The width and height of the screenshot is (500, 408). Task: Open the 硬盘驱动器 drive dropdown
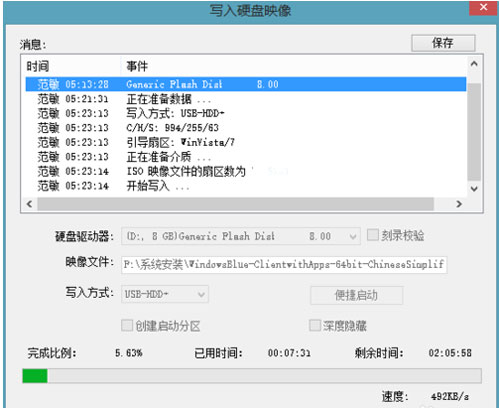(x=241, y=236)
